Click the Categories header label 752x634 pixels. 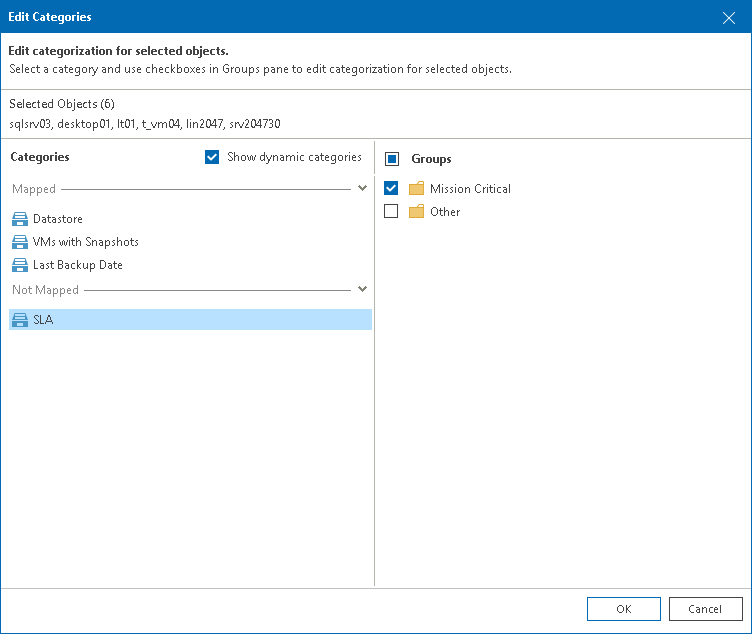[40, 157]
